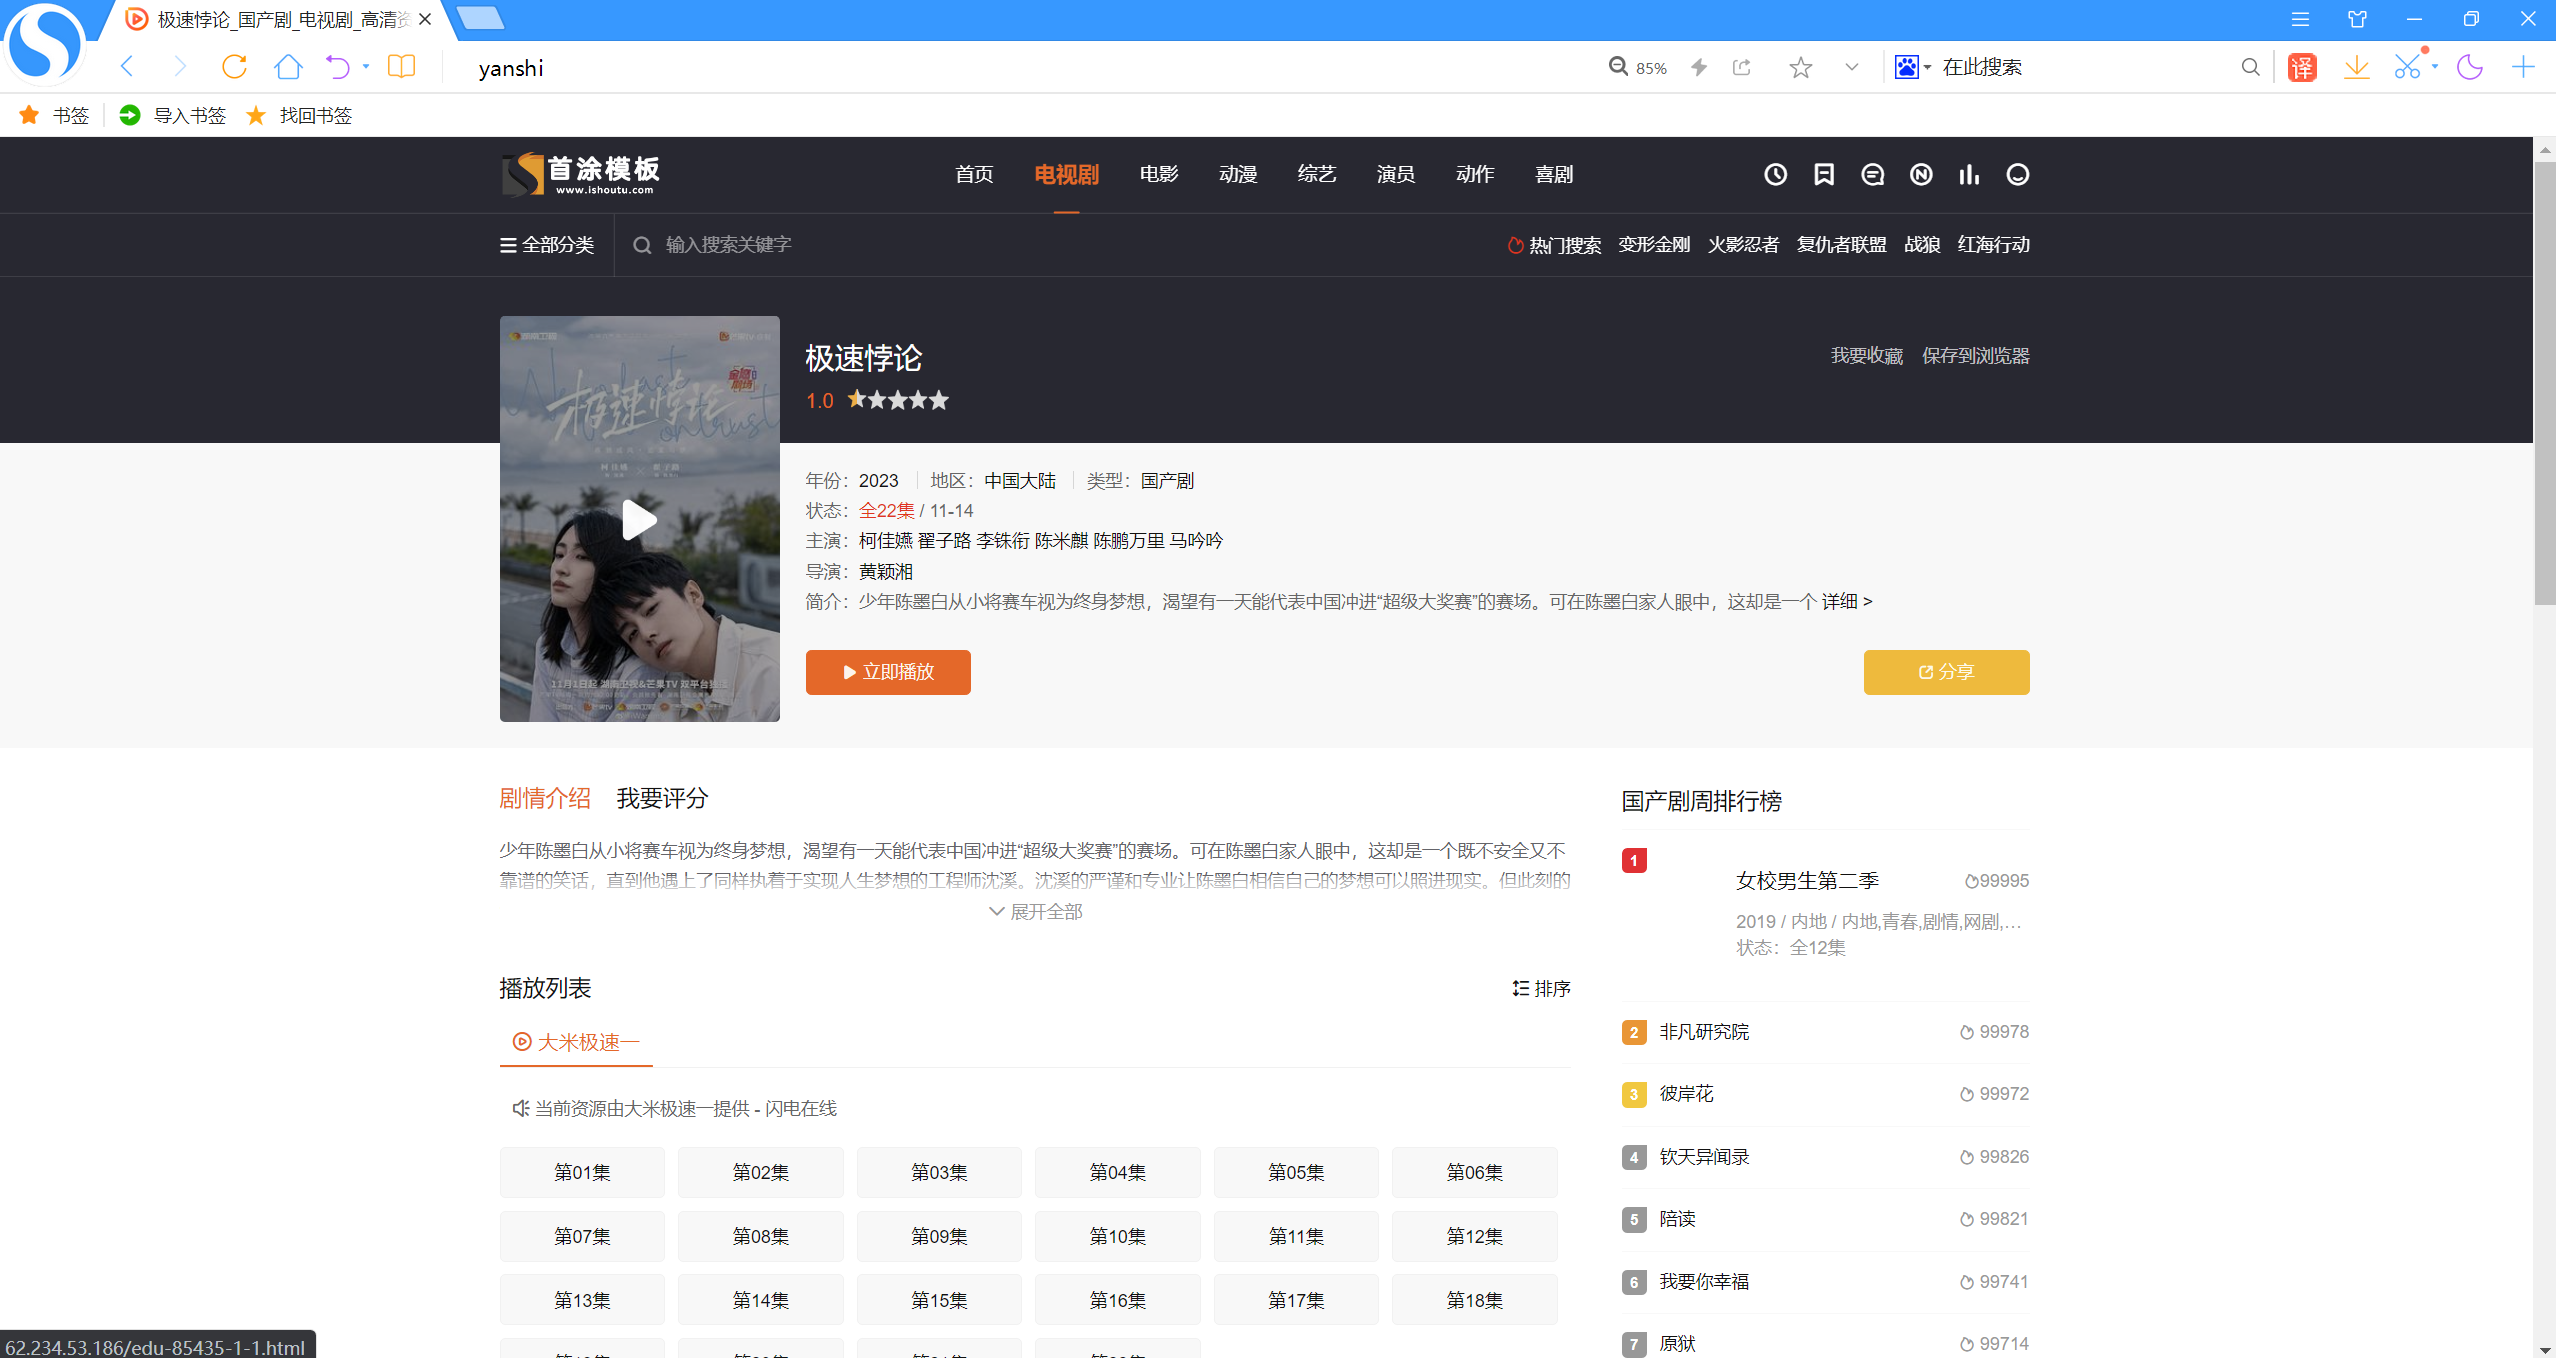The image size is (2556, 1358).
Task: Click the five-star rating bar
Action: click(897, 400)
